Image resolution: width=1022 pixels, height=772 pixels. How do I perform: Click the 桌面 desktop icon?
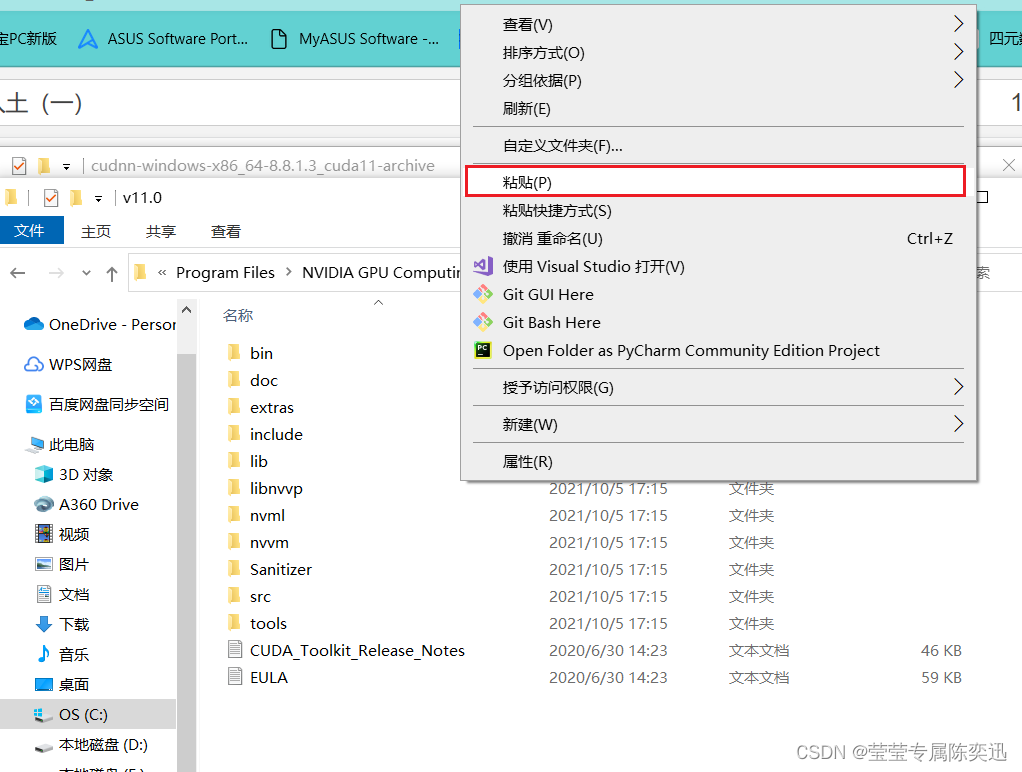click(44, 684)
